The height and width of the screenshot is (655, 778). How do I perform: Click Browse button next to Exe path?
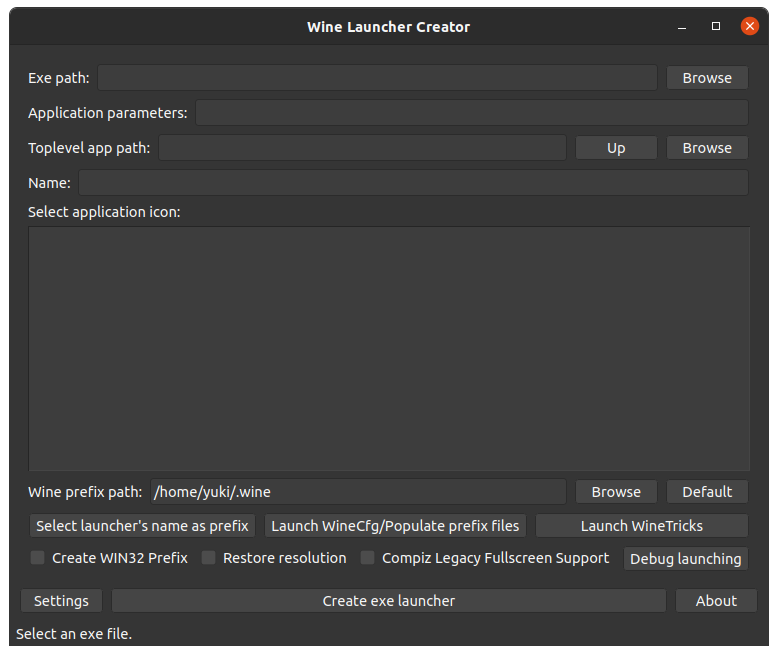tap(707, 78)
